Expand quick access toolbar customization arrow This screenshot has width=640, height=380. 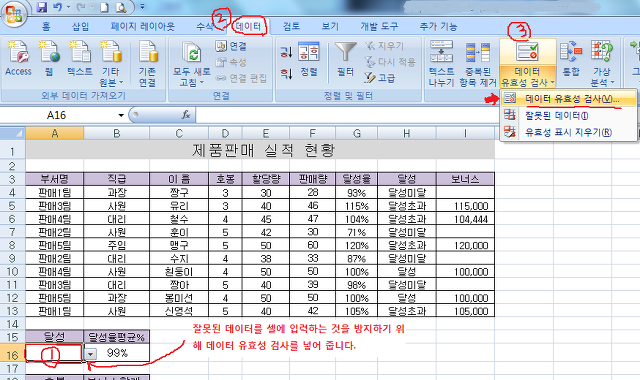pos(142,7)
